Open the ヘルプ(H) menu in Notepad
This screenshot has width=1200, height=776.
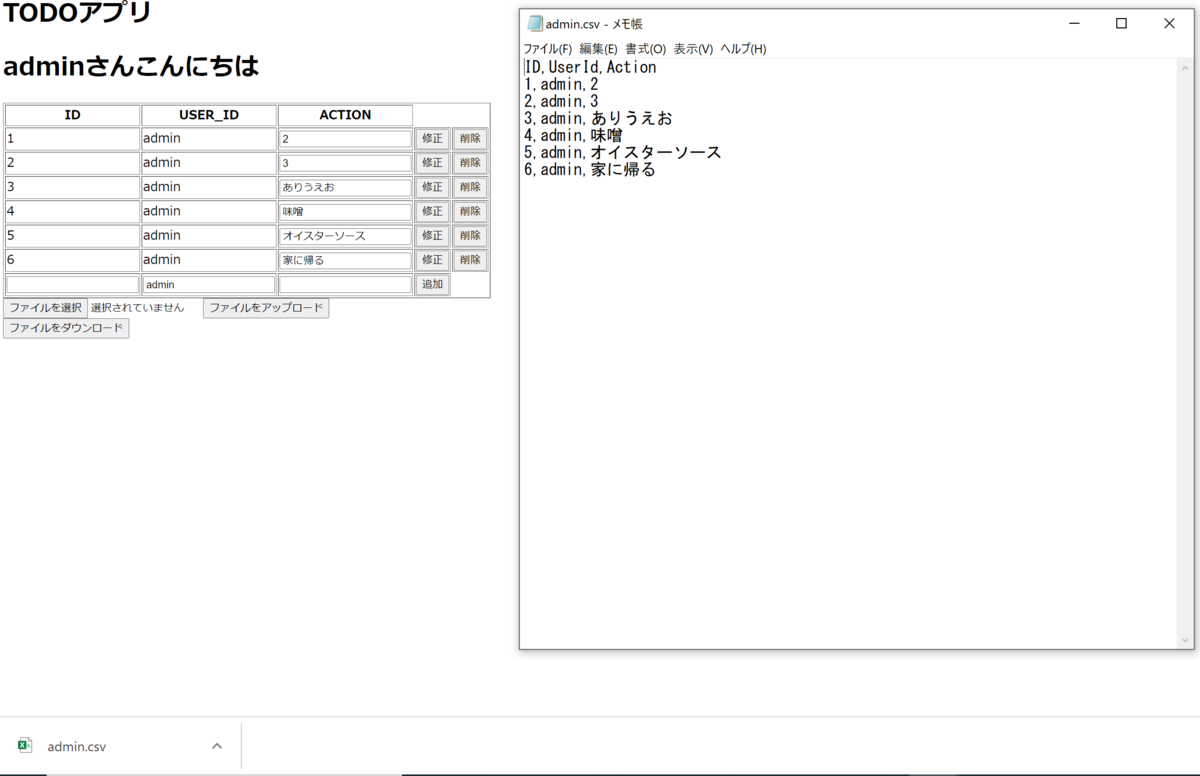(743, 49)
